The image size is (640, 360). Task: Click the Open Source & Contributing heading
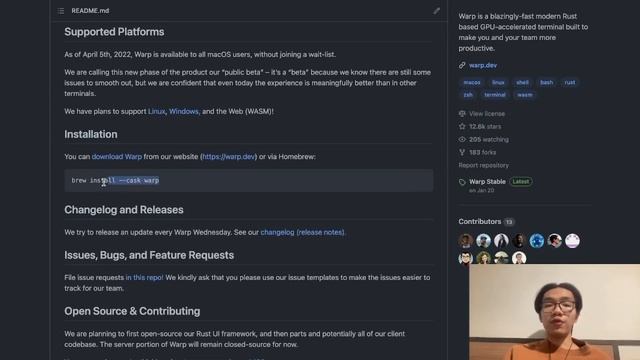pos(132,311)
